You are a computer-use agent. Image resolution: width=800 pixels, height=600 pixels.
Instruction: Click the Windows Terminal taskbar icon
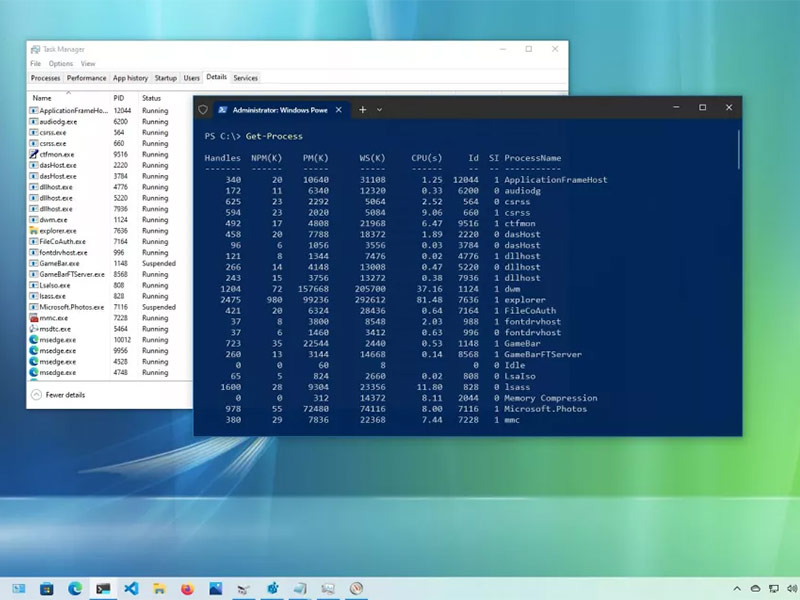point(103,589)
